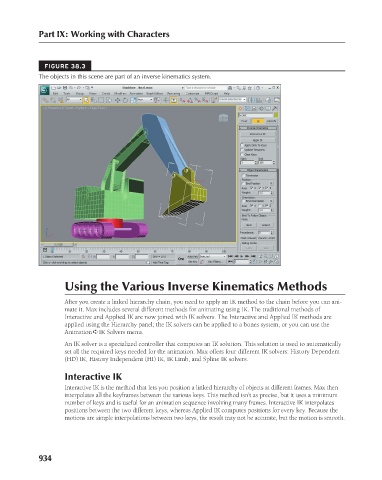Select the Move transform tool
Screen dimensions: 382x480
[x=118, y=100]
